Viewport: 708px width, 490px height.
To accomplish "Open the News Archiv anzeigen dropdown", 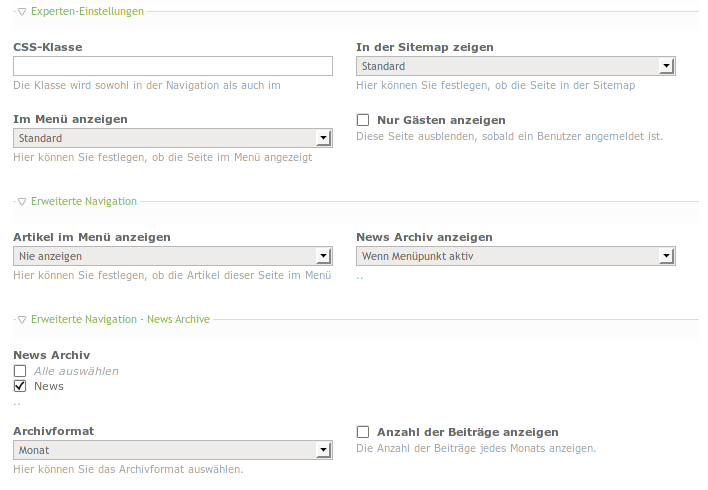I will pos(516,256).
